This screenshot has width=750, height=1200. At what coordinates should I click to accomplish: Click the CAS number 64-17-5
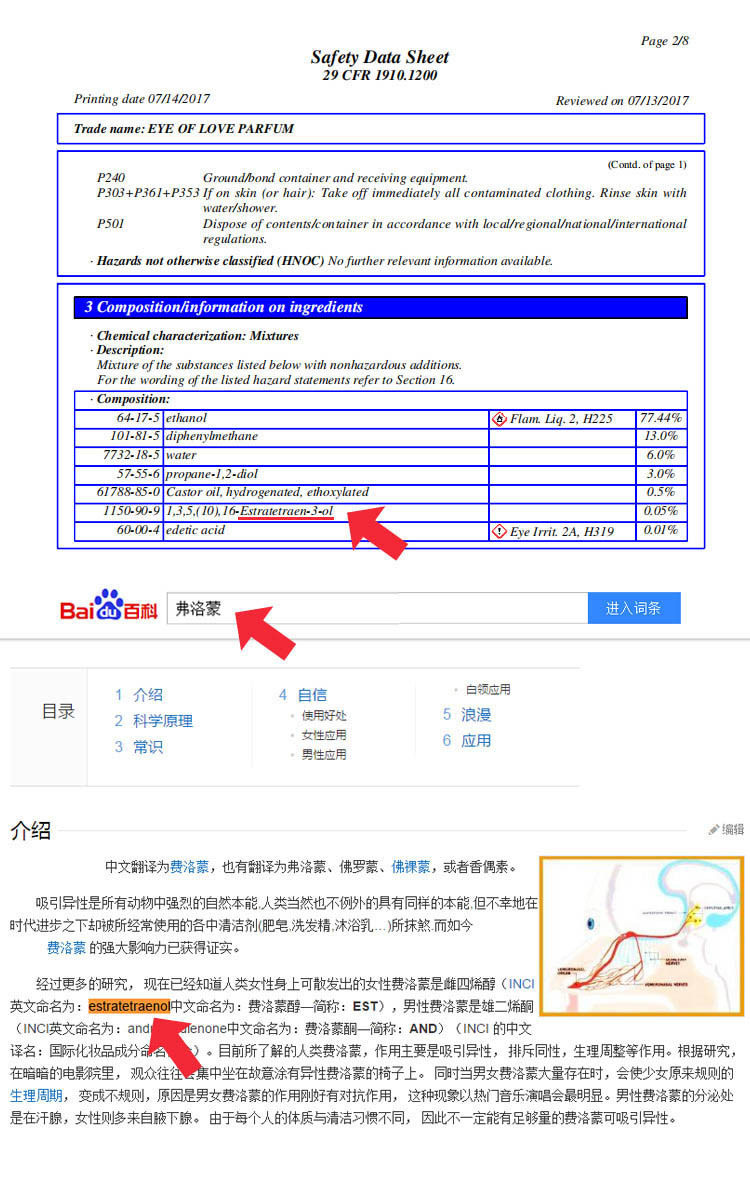click(x=138, y=418)
